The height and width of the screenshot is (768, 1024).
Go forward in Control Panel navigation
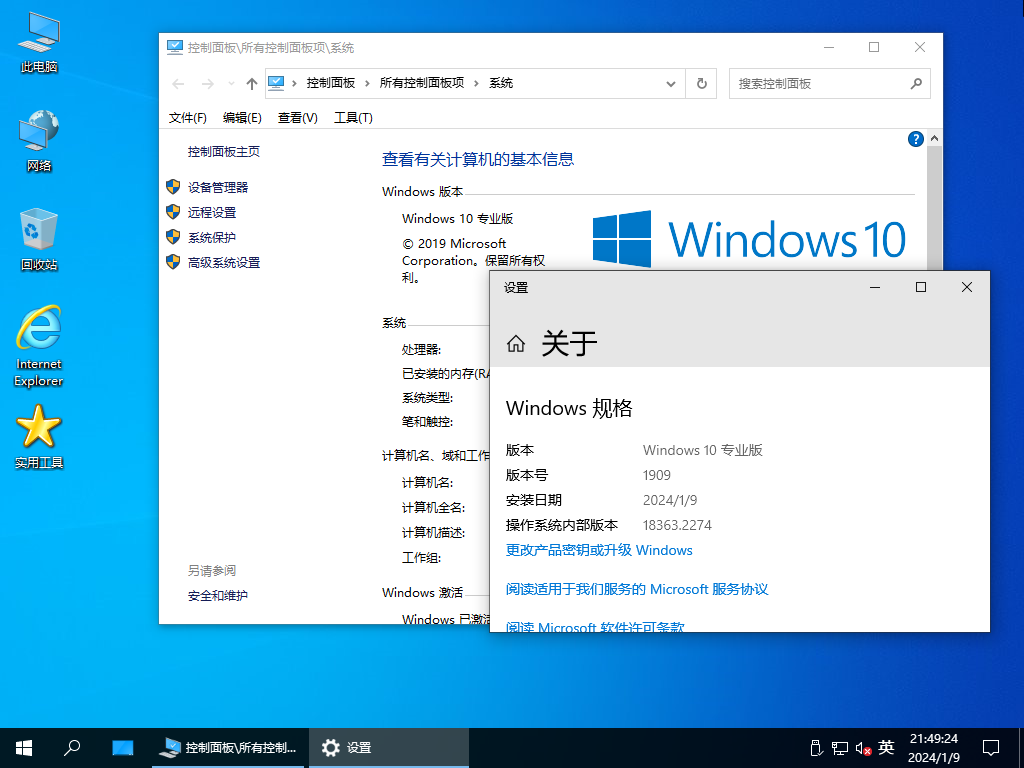[x=208, y=84]
